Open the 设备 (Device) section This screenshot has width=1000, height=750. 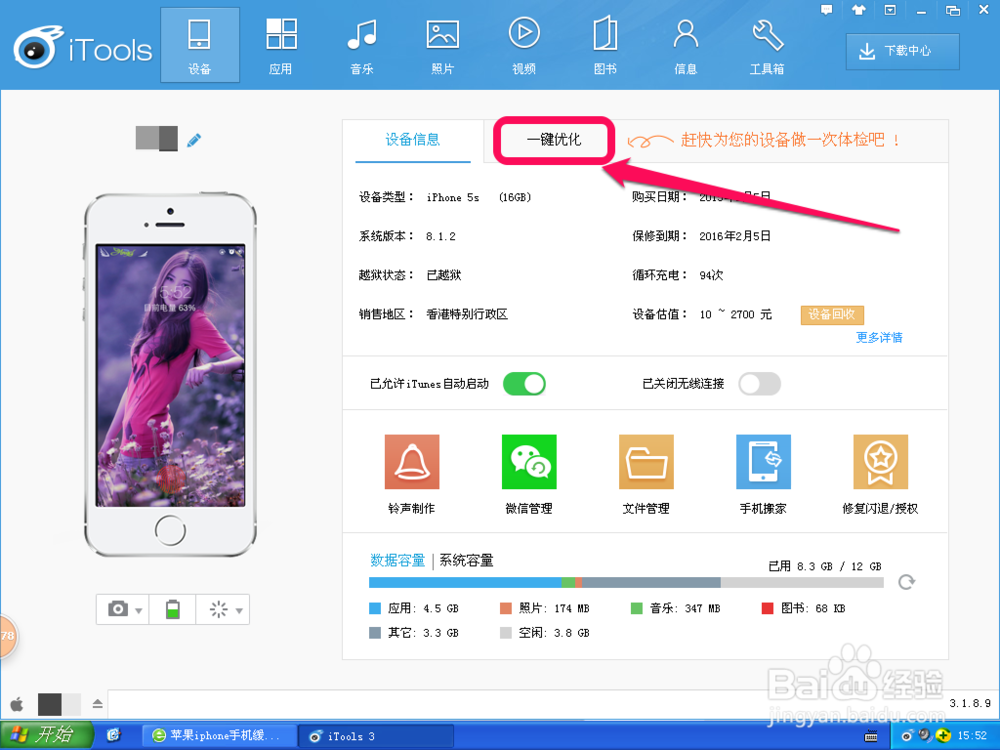[200, 45]
